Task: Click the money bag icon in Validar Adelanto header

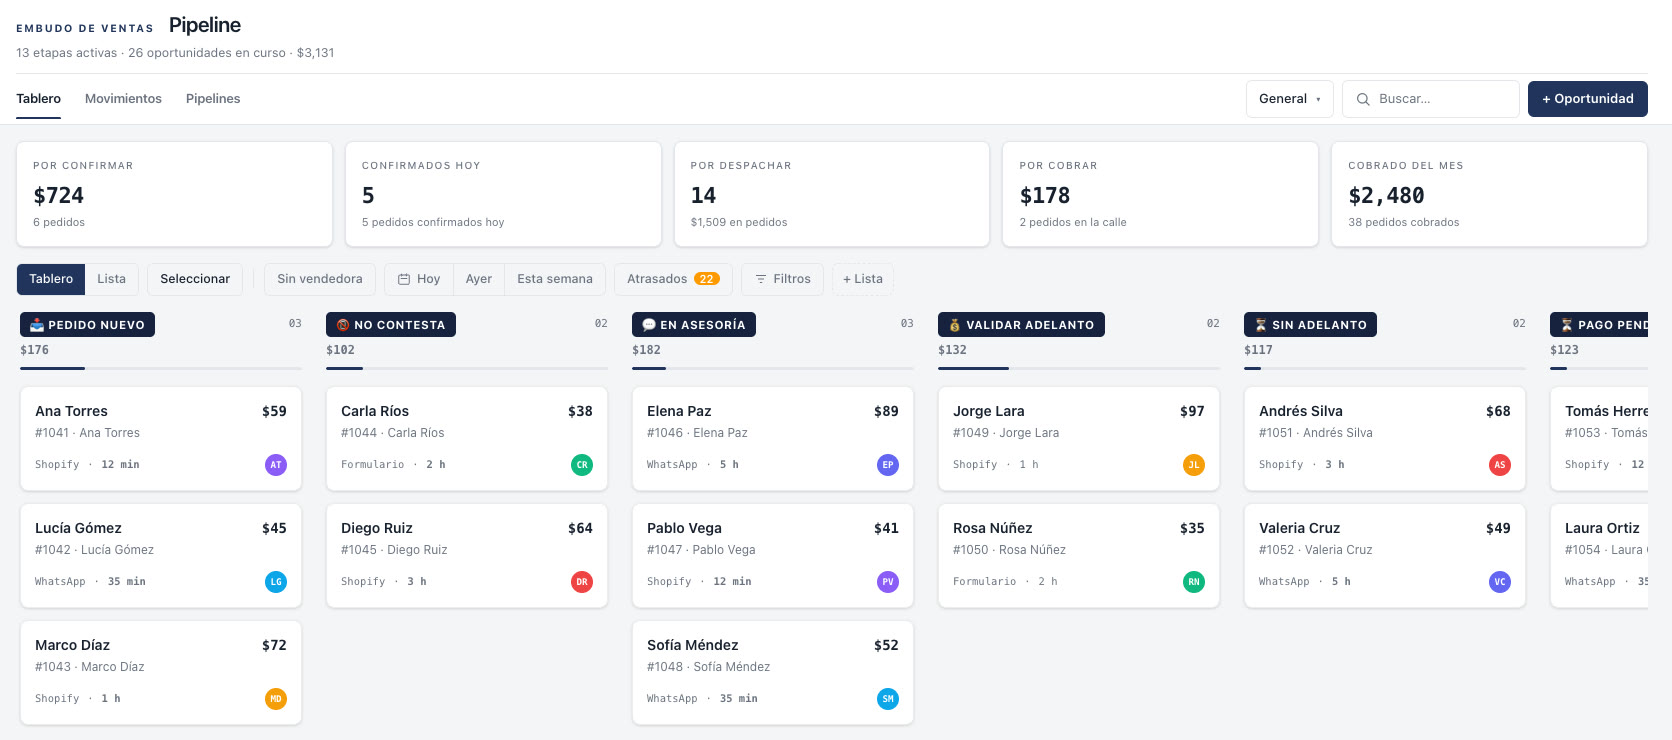Action: coord(955,325)
